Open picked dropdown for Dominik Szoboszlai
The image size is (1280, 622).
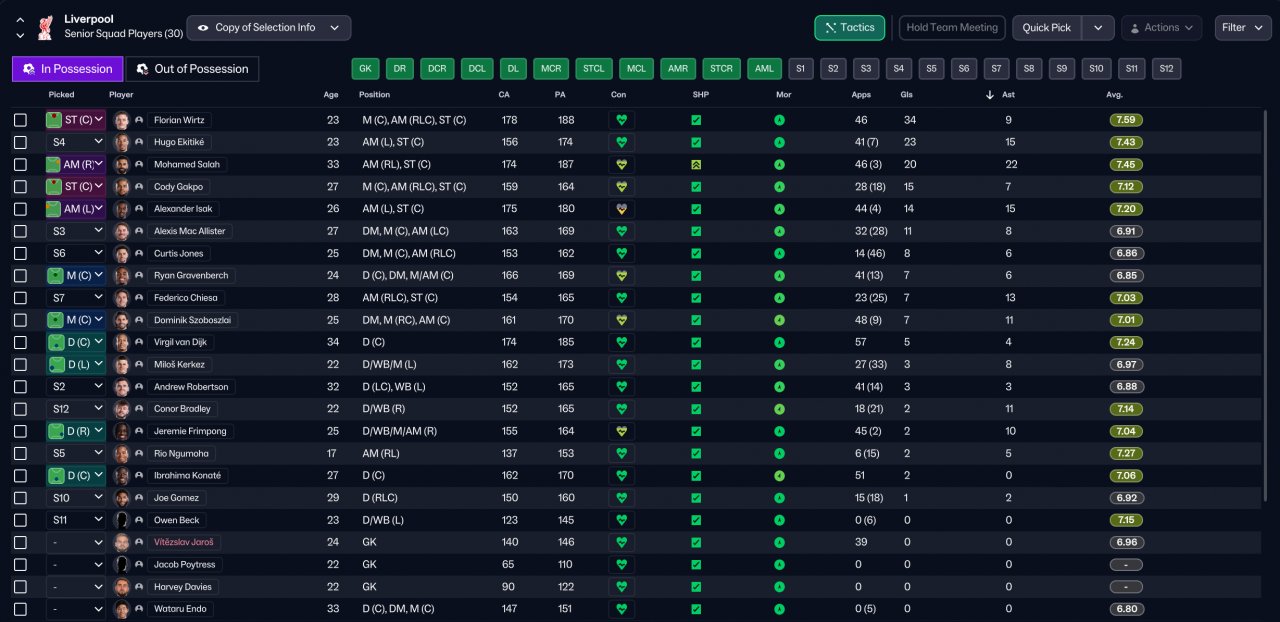point(76,320)
